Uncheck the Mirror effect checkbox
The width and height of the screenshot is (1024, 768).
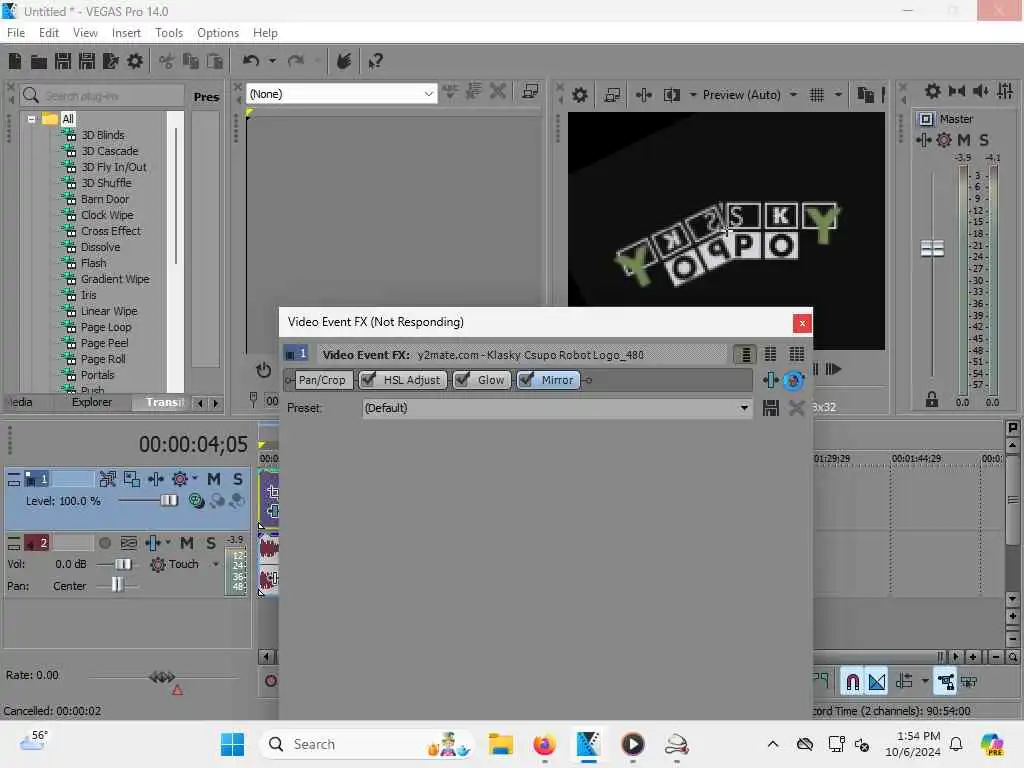pyautogui.click(x=526, y=379)
